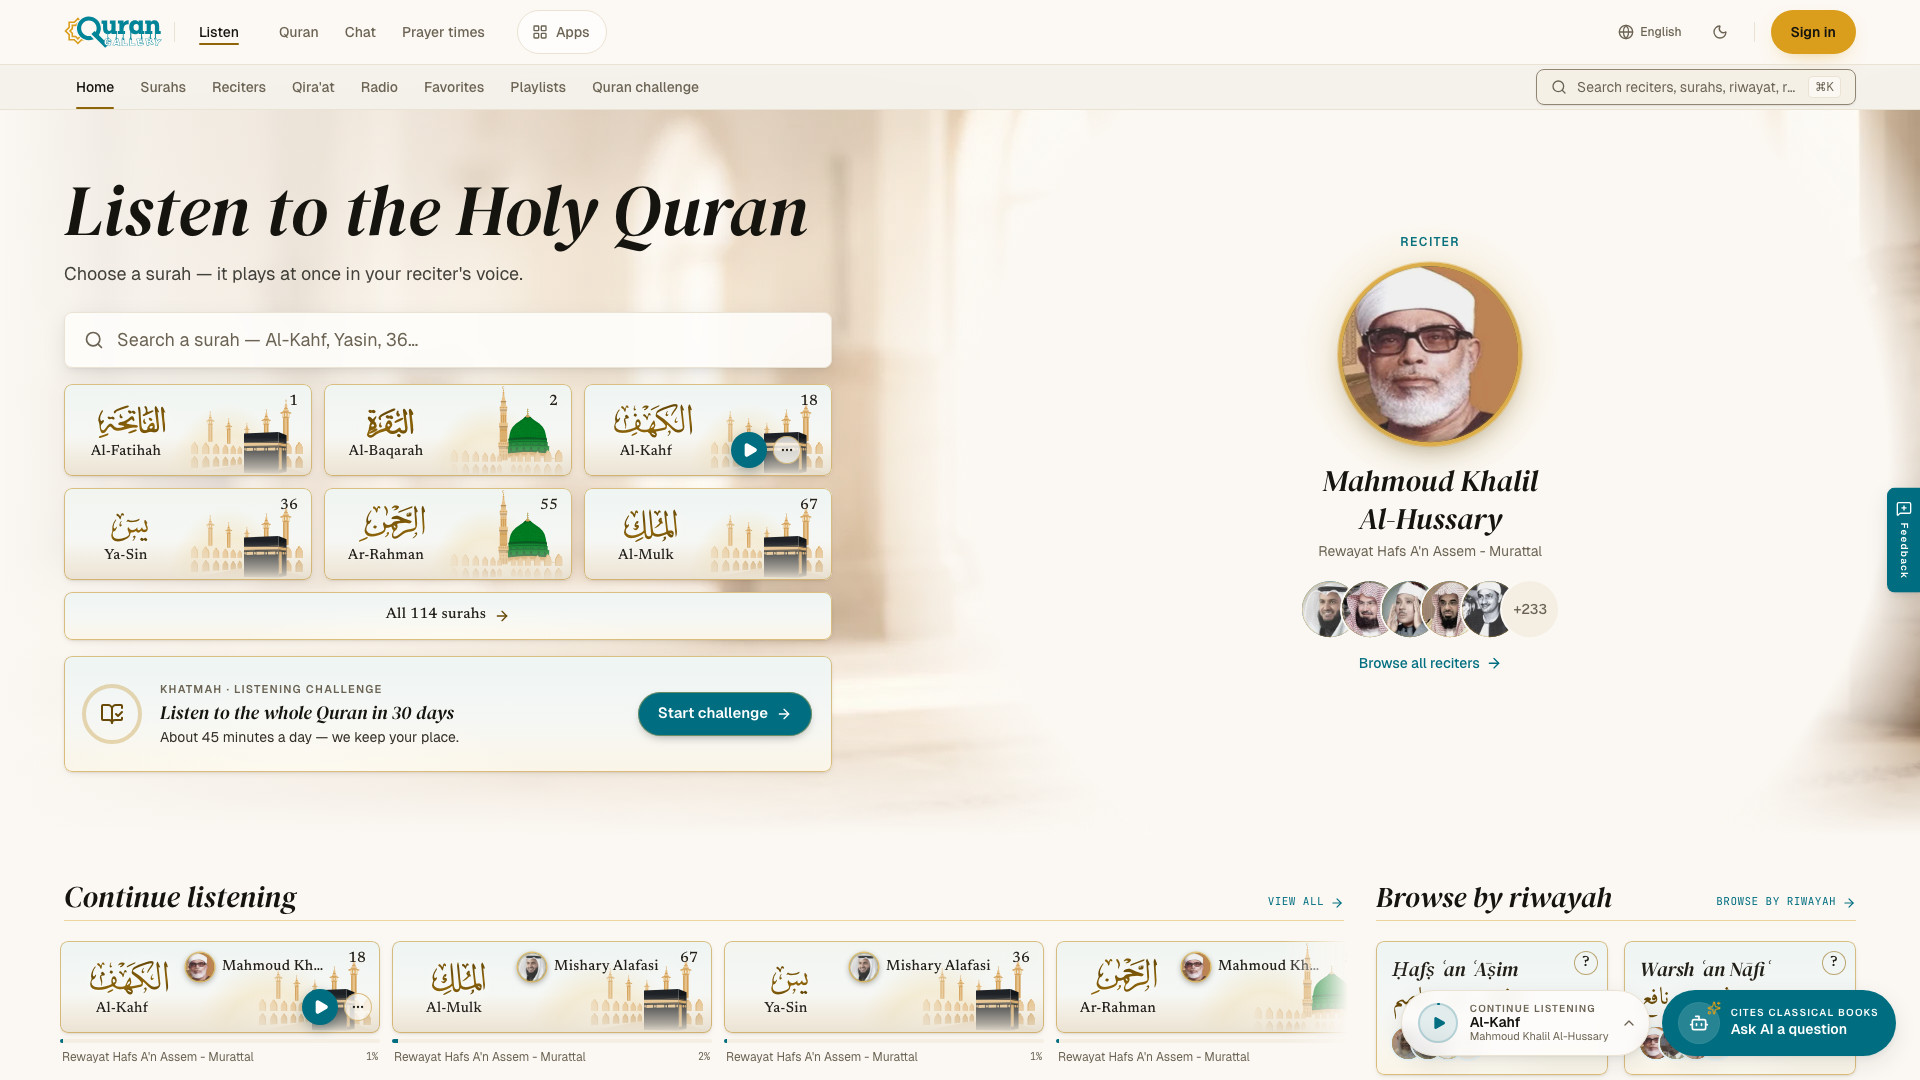Open Ask AI a question assistant
The width and height of the screenshot is (1920, 1080).
1779,1023
